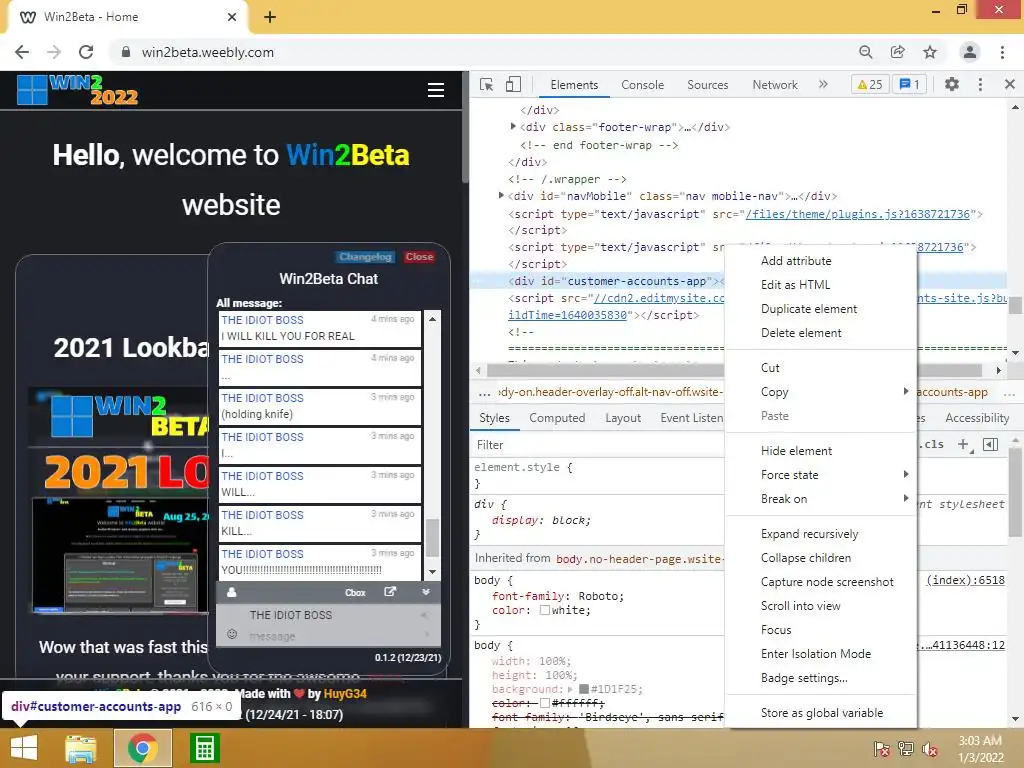Open File Explorer from taskbar

[80, 748]
